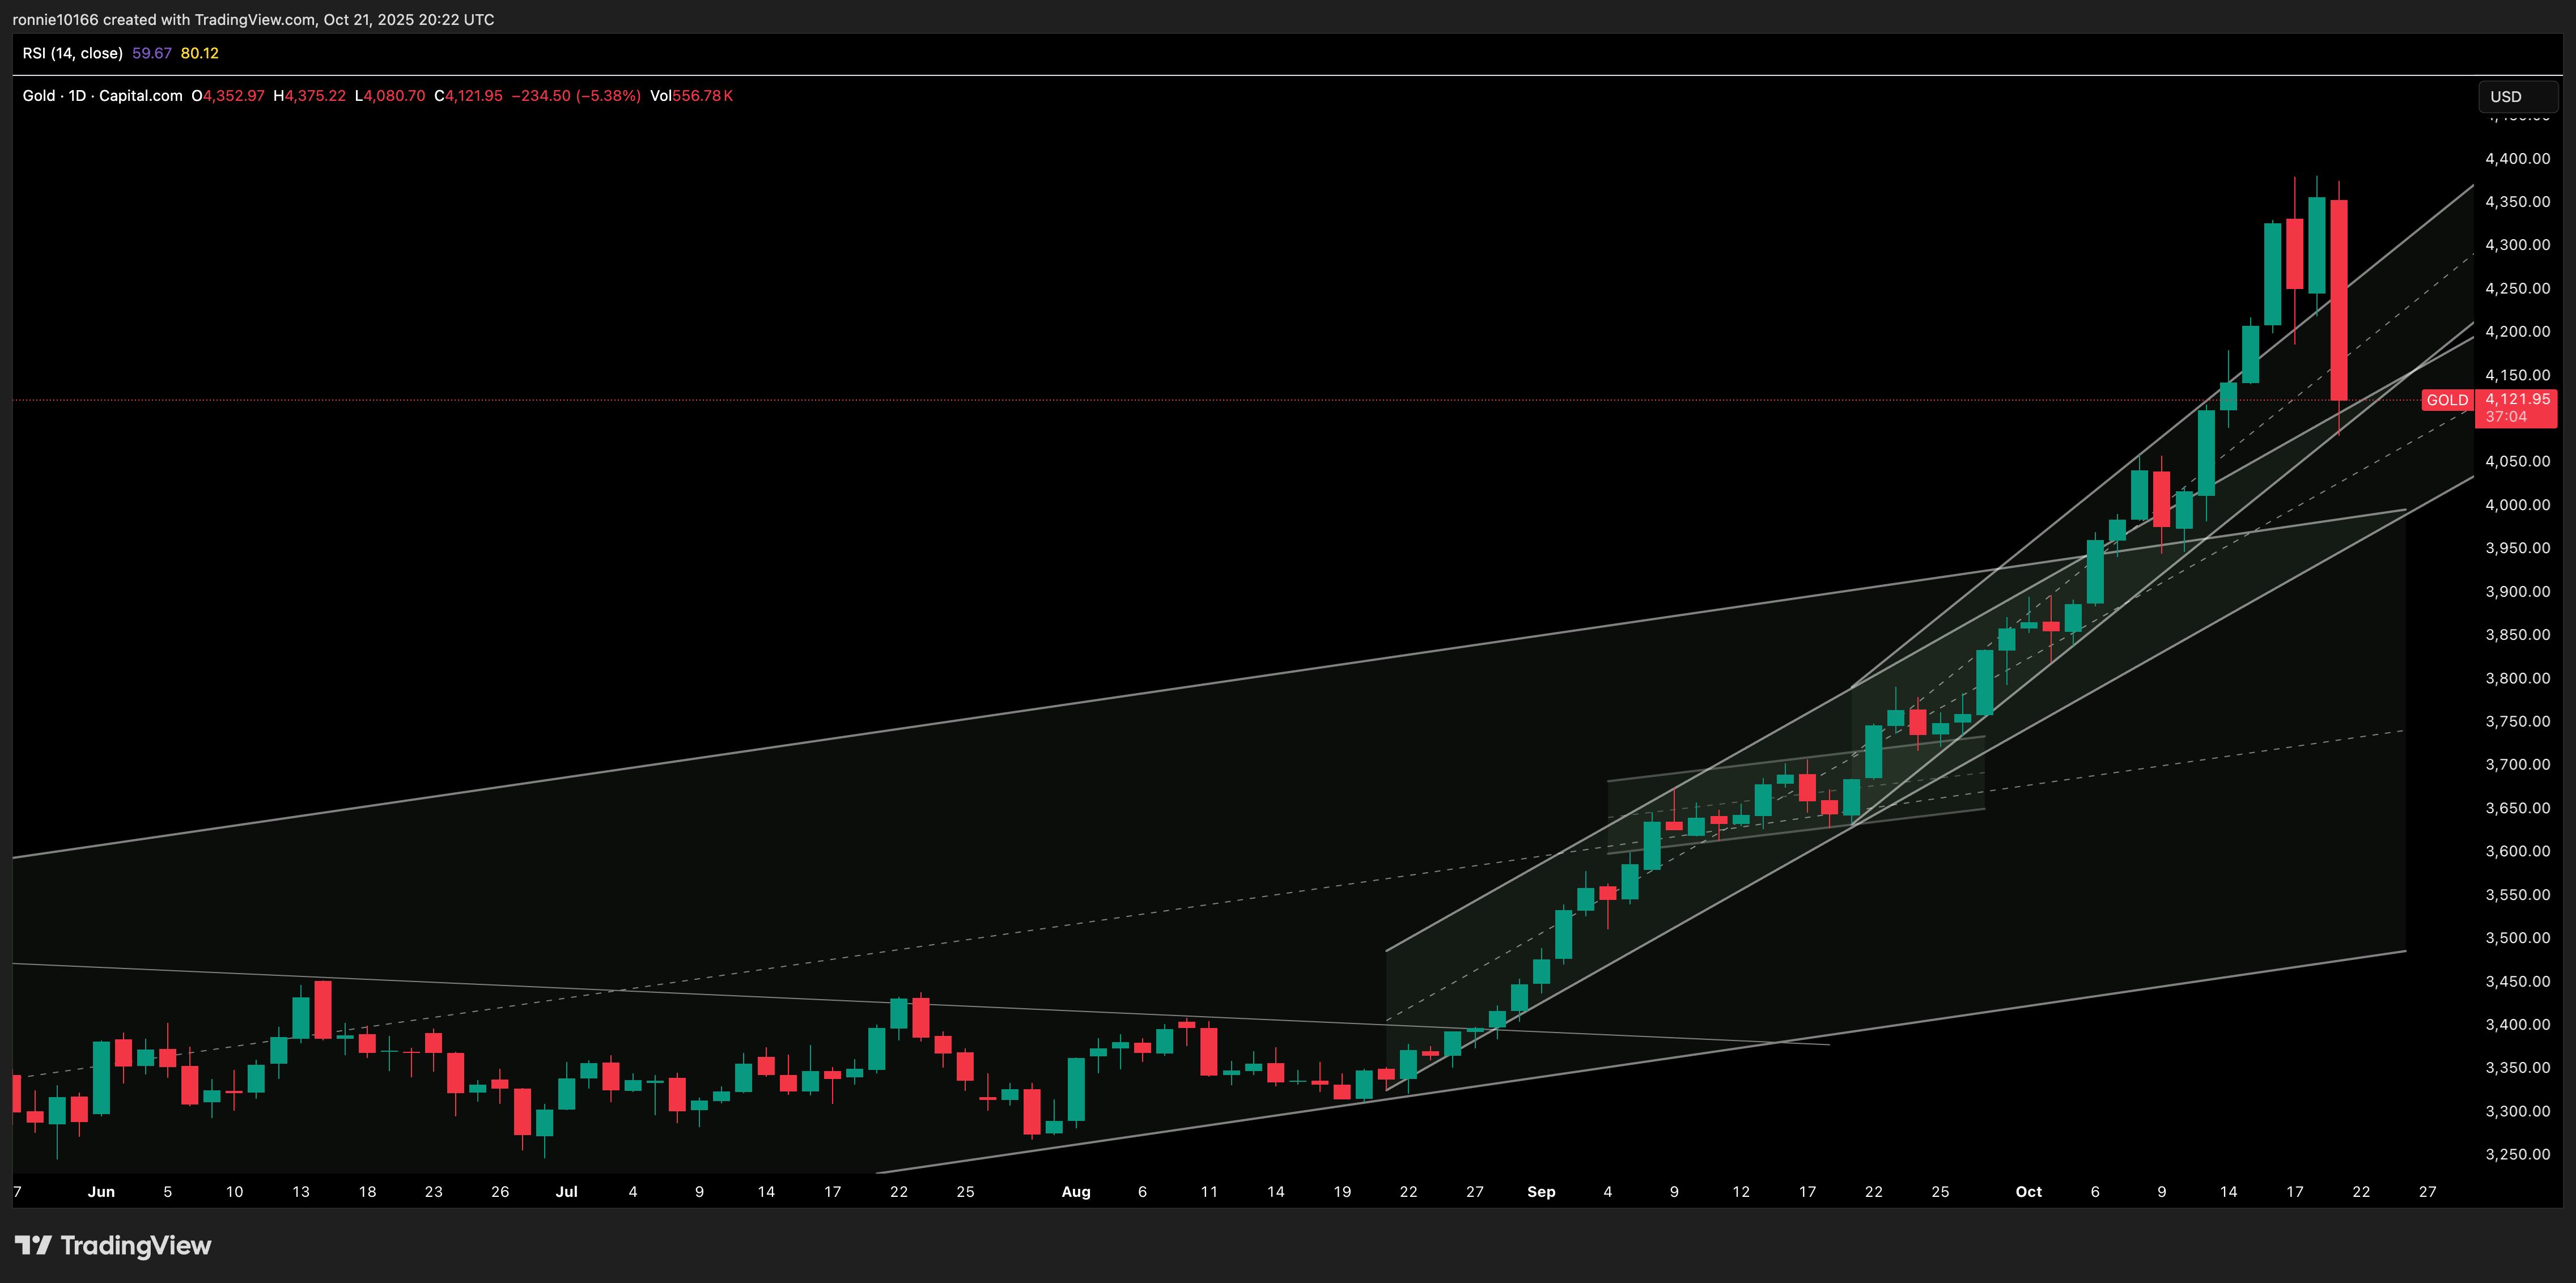Click the 4,400.00 price axis label
Image resolution: width=2576 pixels, height=1283 pixels.
pyautogui.click(x=2517, y=159)
